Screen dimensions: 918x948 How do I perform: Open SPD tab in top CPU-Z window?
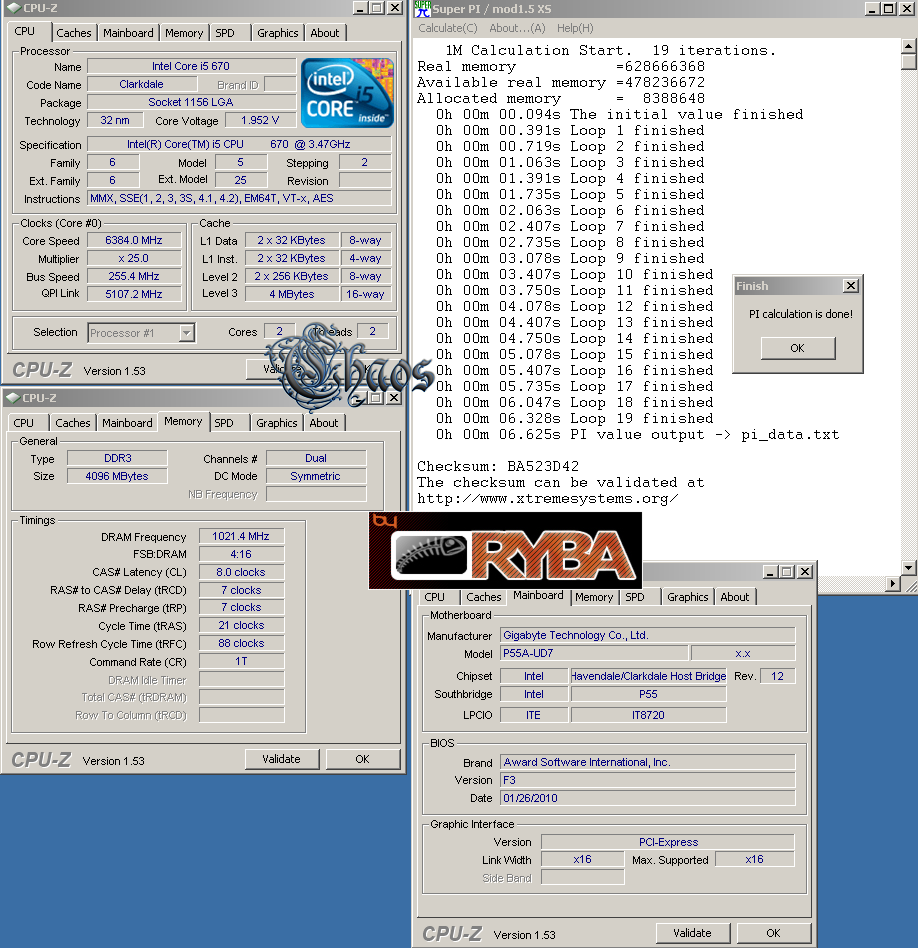[x=225, y=33]
